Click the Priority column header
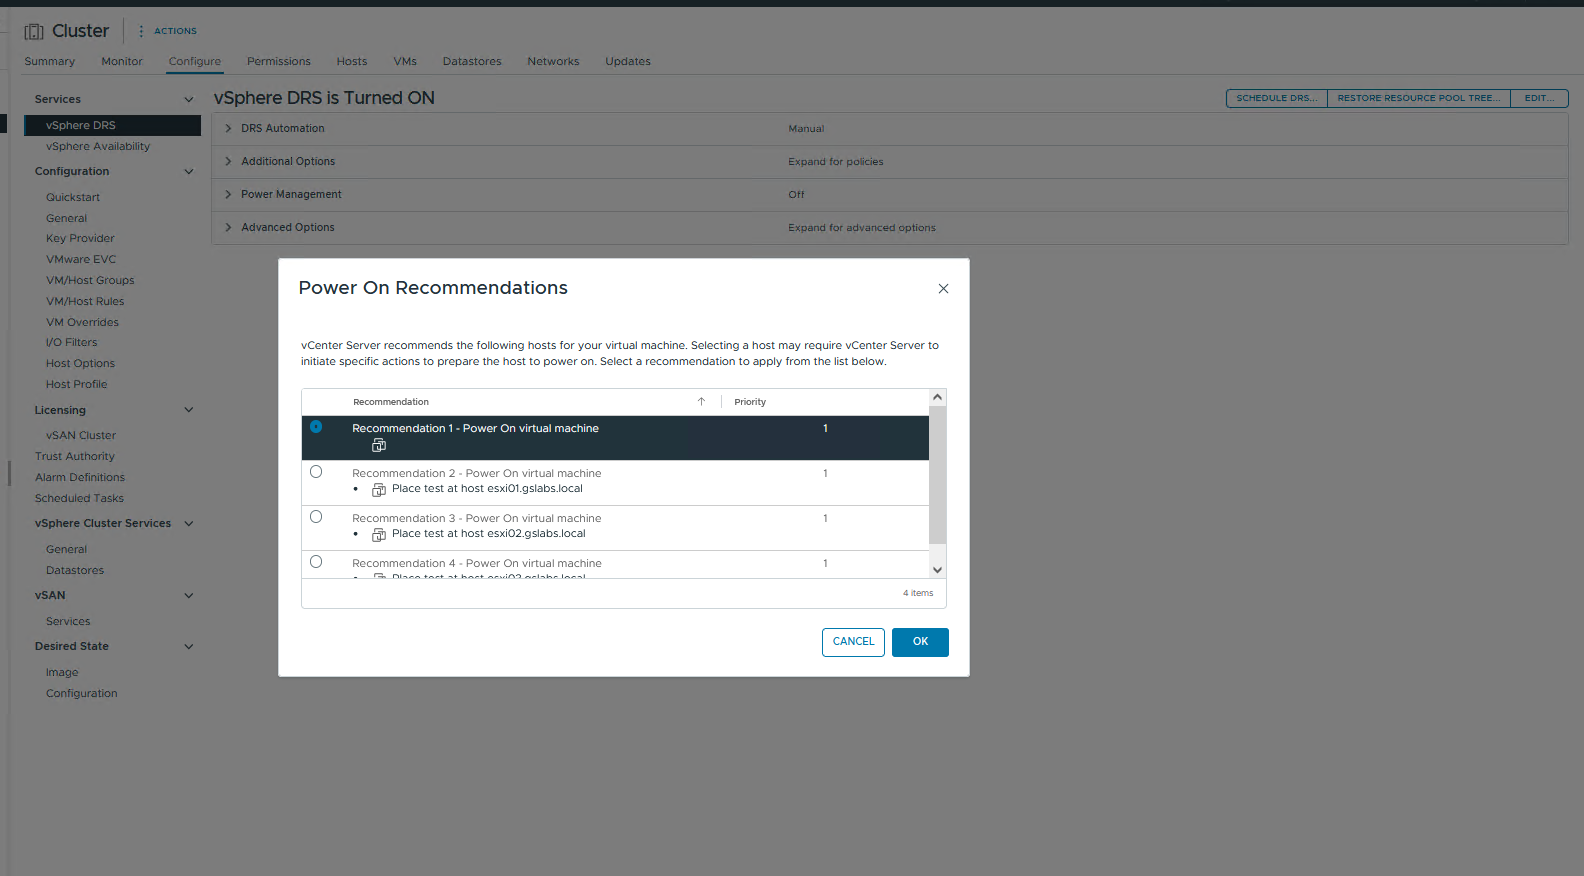 click(750, 402)
